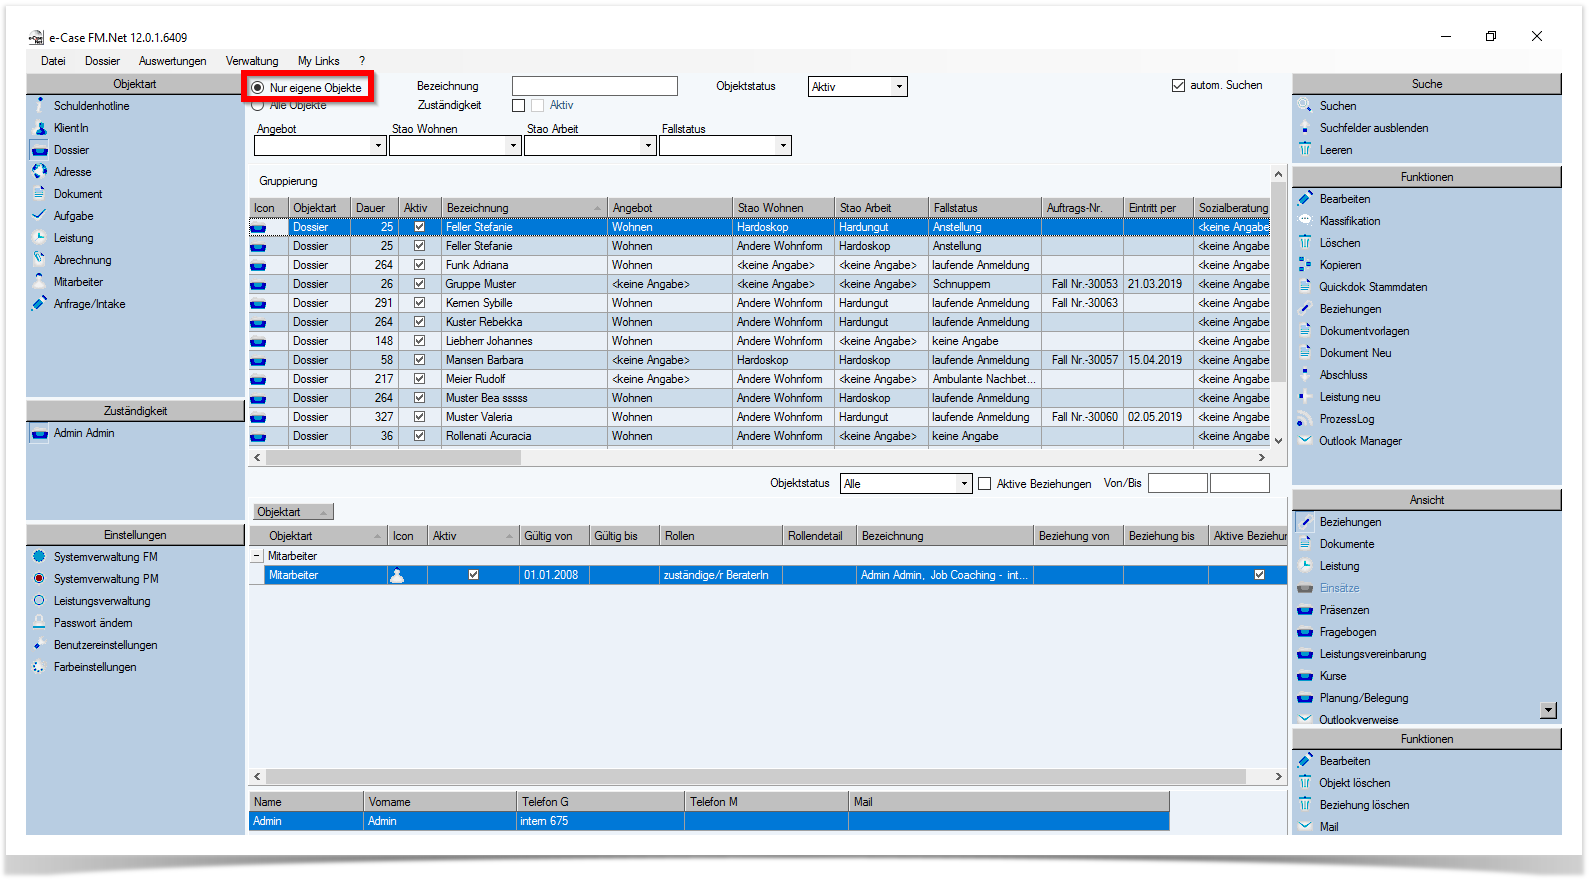Click Leistung neu in Funktionen
Viewport: 1596px width, 884px height.
[1349, 397]
